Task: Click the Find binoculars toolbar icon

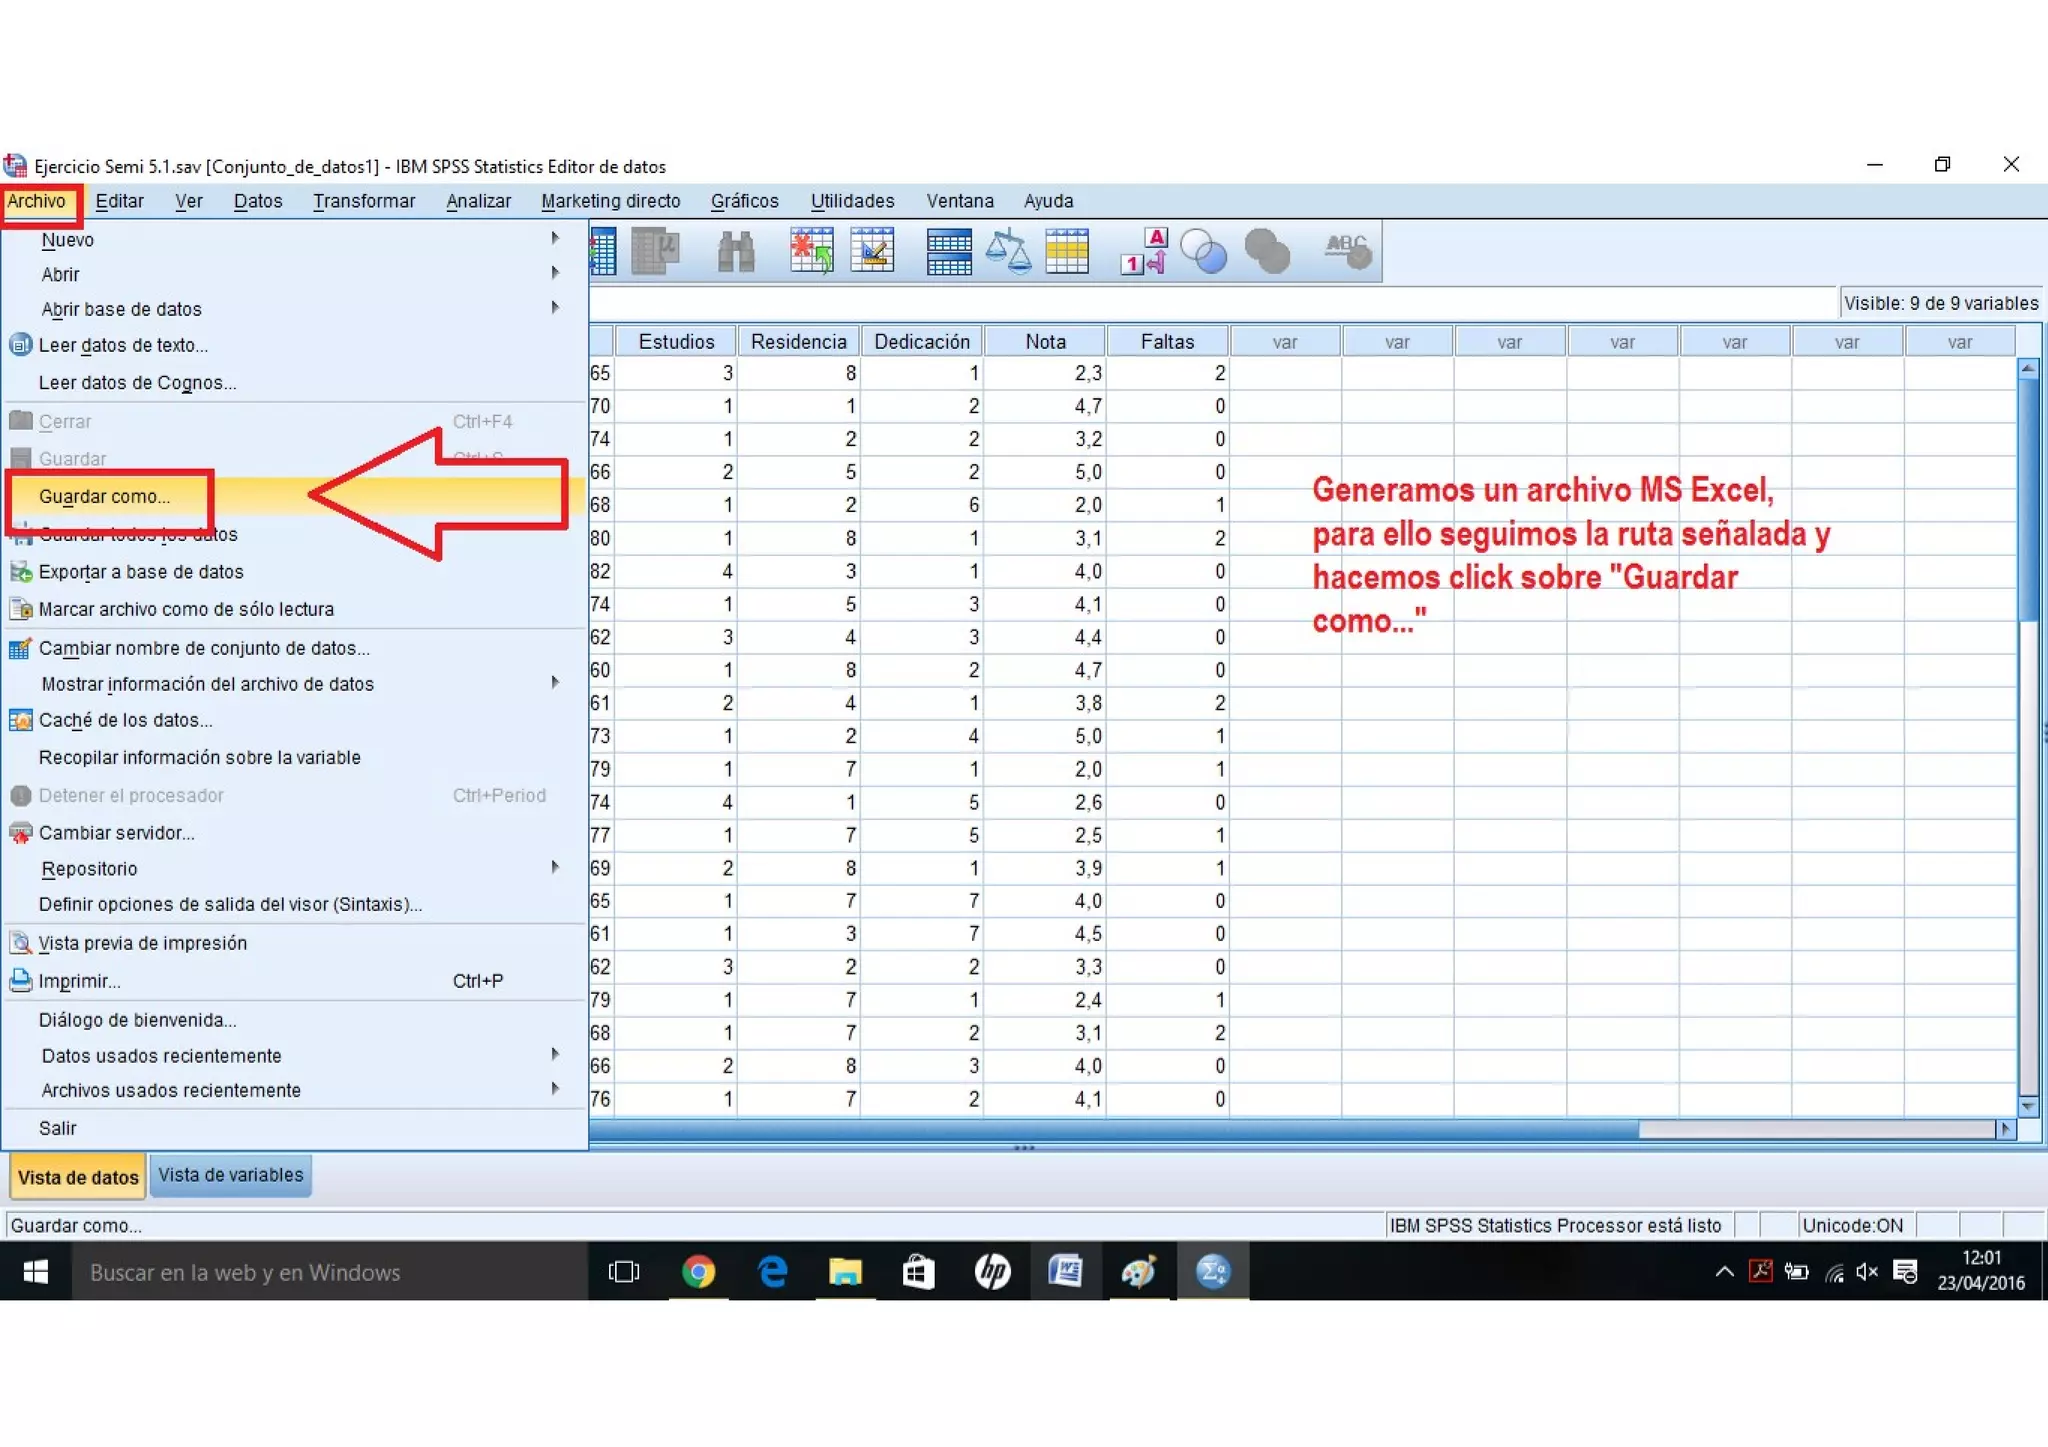Action: pyautogui.click(x=736, y=252)
